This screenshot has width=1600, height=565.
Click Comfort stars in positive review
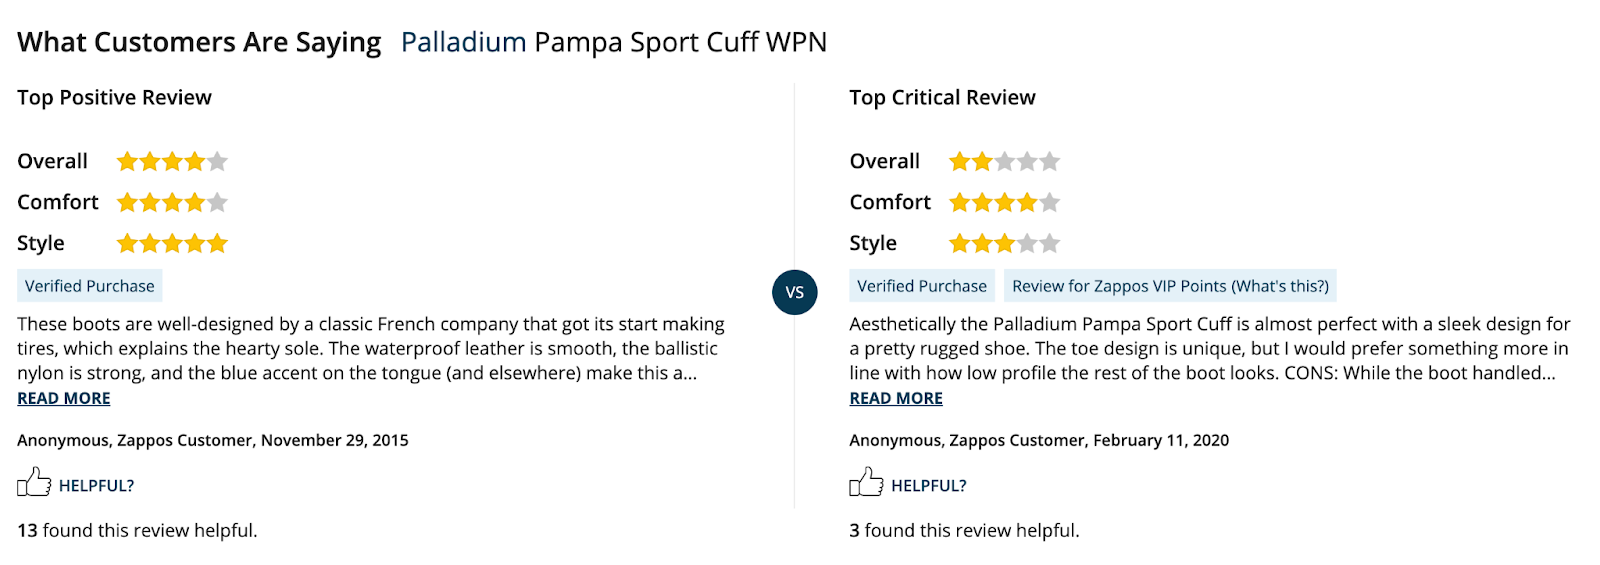172,202
